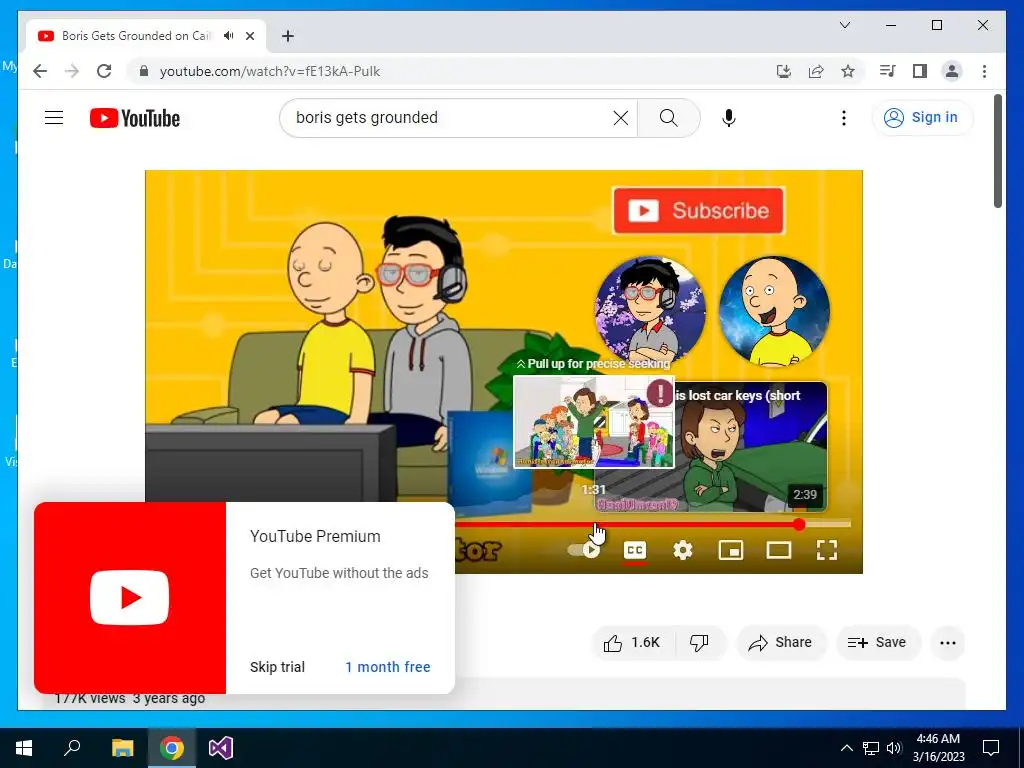The image size is (1024, 768).
Task: Mute the tab via speaker icon
Action: point(229,36)
